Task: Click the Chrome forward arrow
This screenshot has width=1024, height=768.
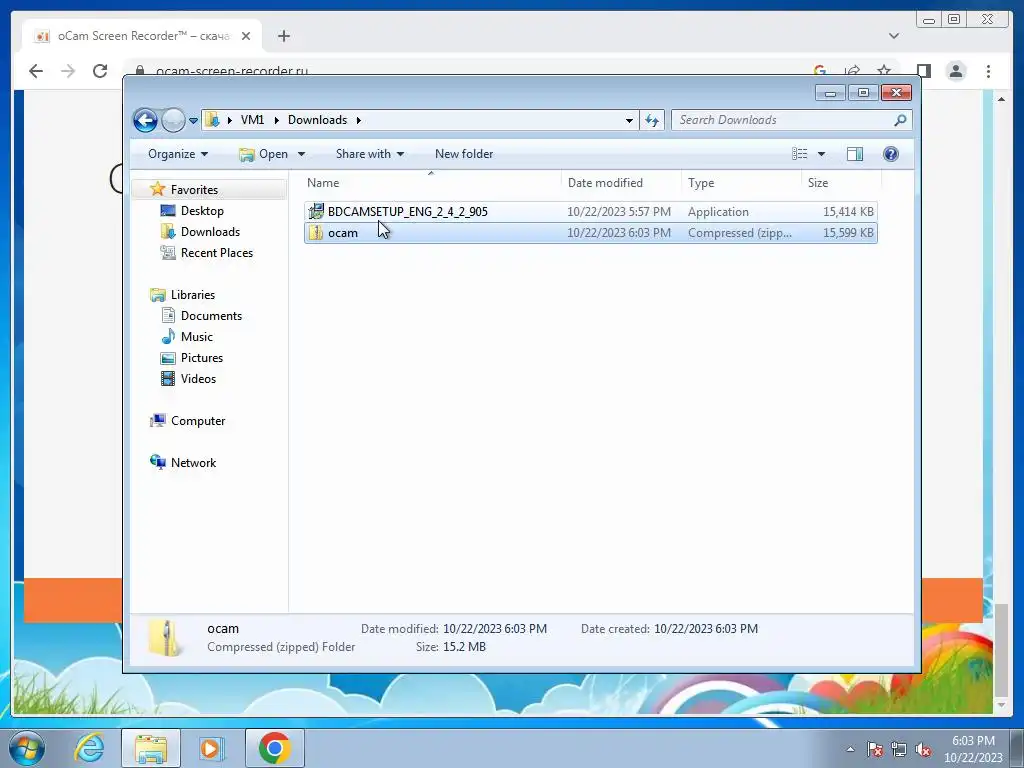Action: 68,71
